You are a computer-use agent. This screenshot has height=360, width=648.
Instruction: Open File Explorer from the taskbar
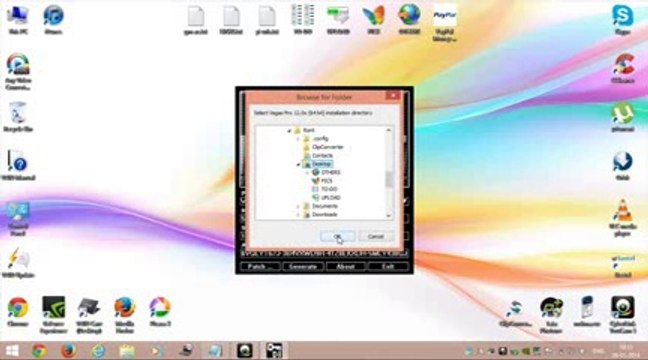pos(127,351)
